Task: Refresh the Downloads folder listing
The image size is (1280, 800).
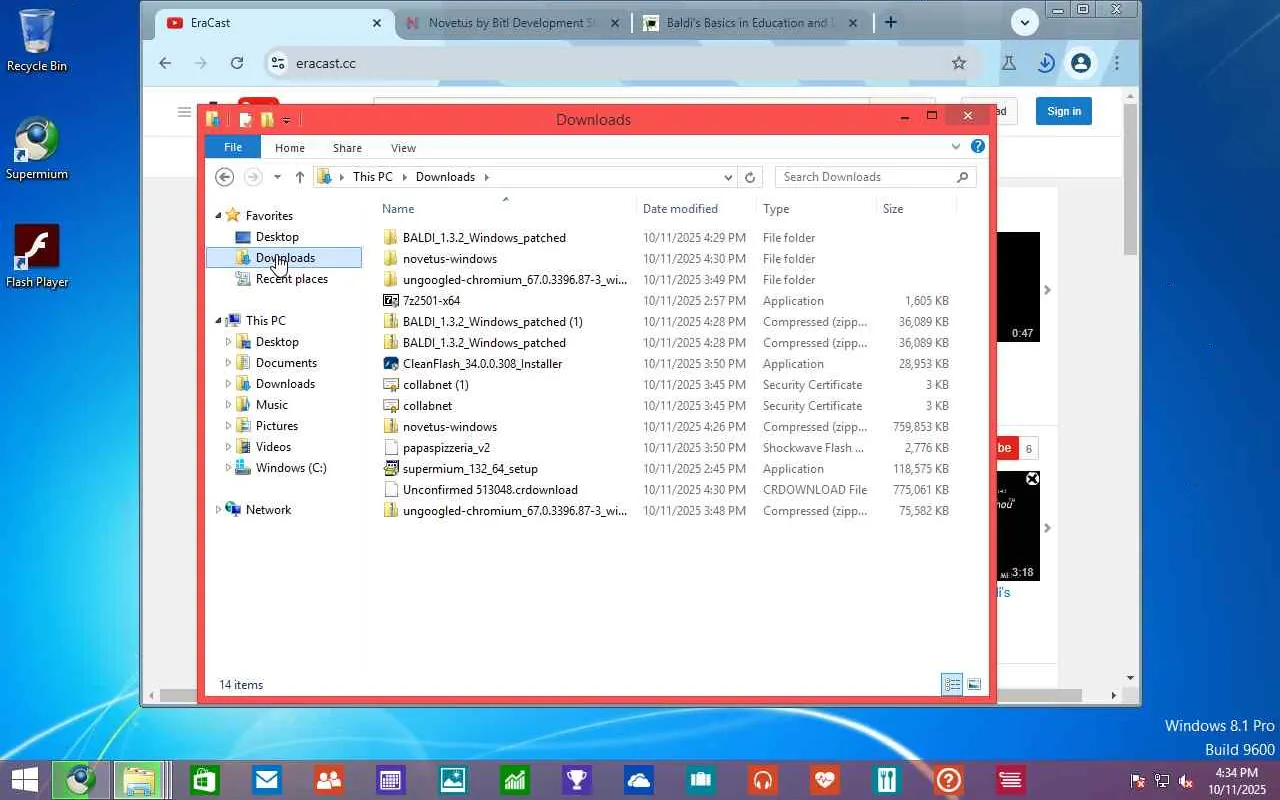Action: pyautogui.click(x=750, y=177)
